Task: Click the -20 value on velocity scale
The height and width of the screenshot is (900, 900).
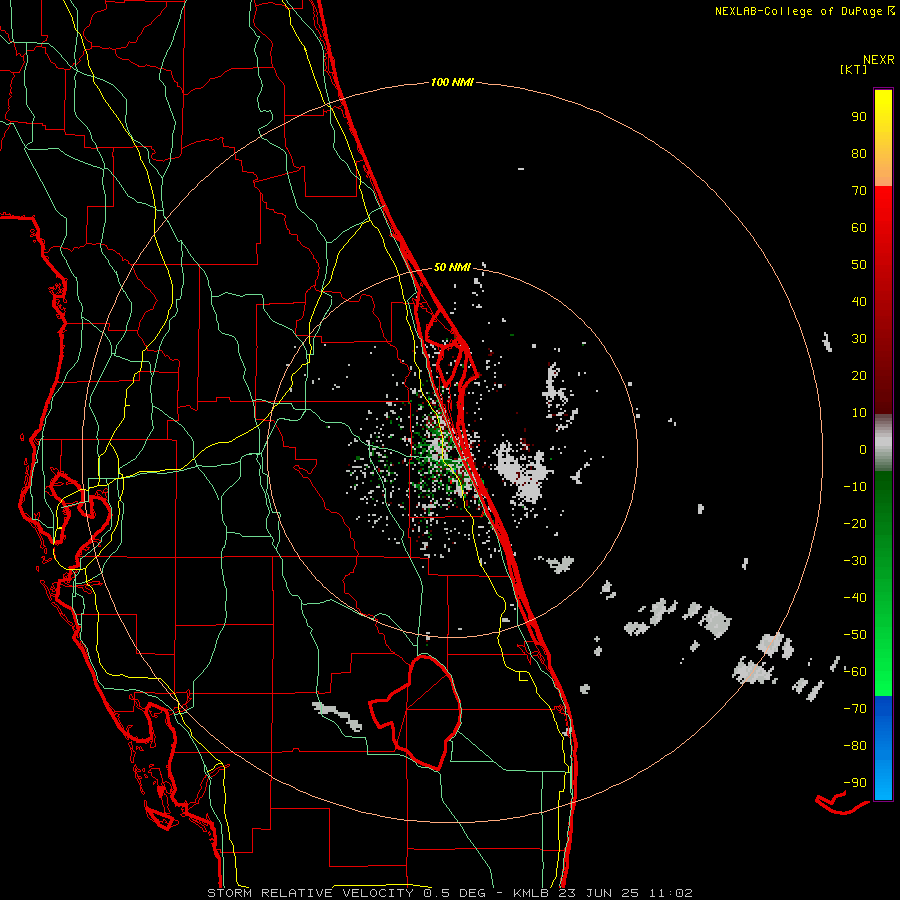Action: [855, 524]
